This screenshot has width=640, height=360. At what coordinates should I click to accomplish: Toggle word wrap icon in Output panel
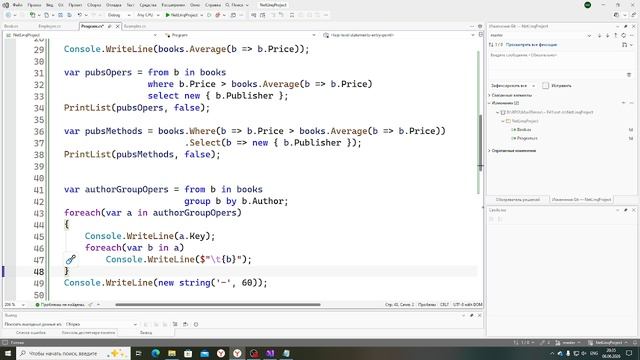[186, 324]
